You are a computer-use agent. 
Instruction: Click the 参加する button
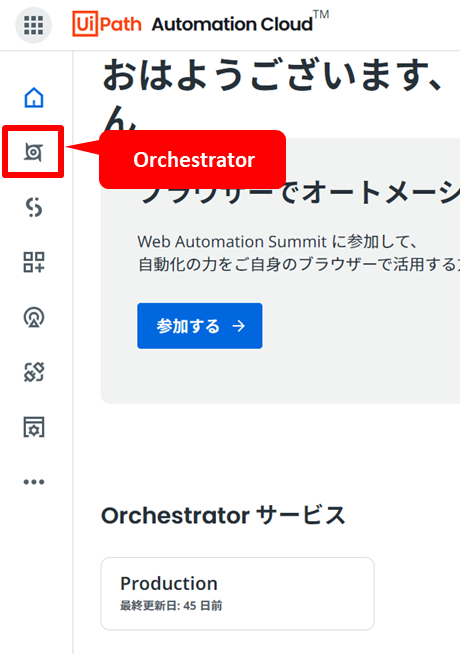200,326
